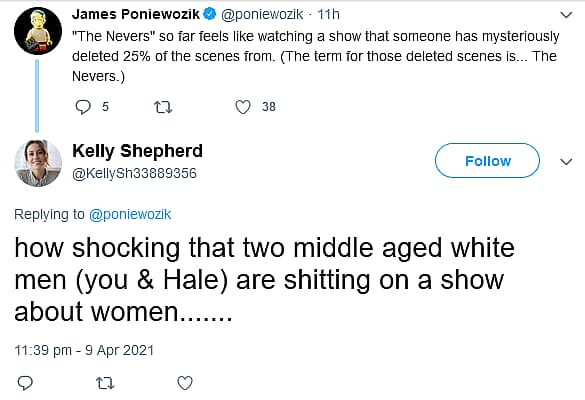Click the James Poniewozik display name

click(136, 14)
